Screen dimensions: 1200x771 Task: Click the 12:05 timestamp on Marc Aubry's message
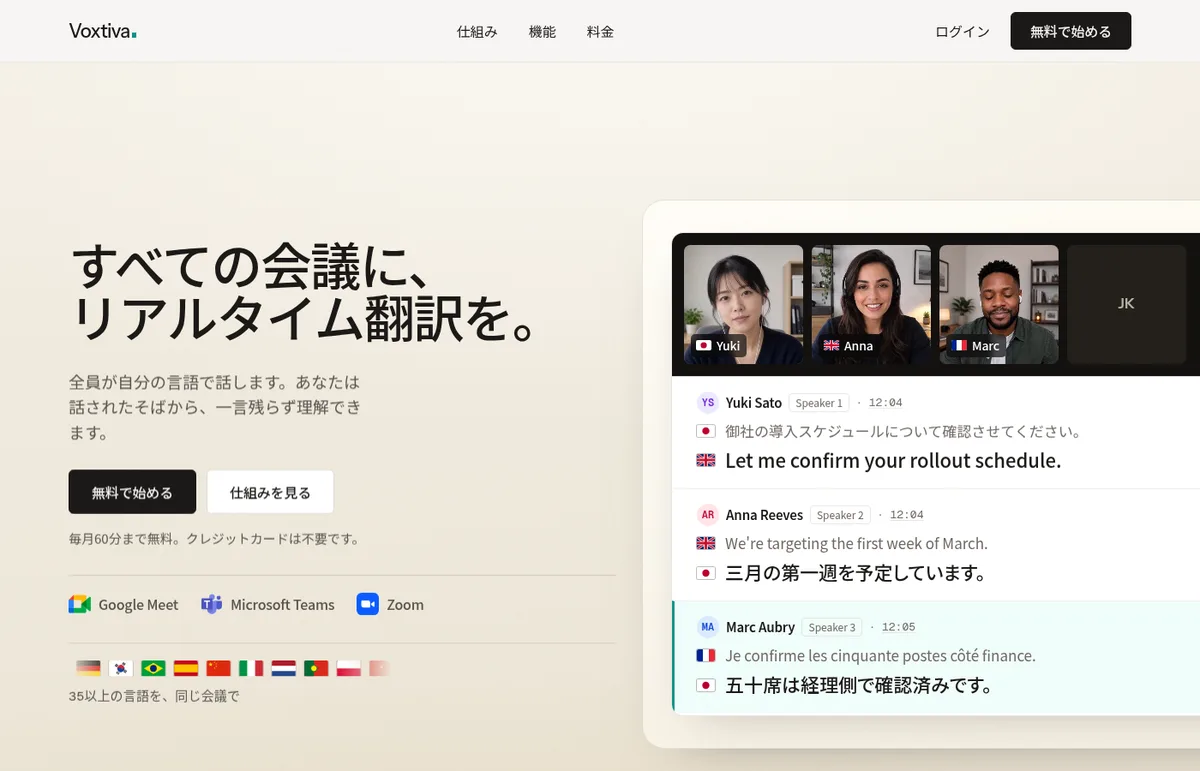[898, 627]
